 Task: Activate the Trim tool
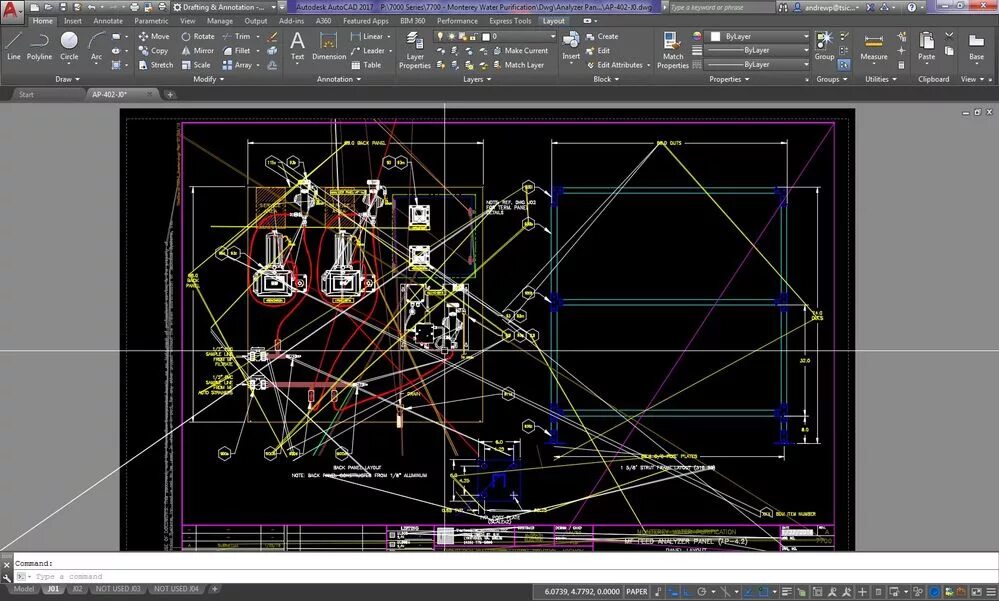[x=236, y=36]
